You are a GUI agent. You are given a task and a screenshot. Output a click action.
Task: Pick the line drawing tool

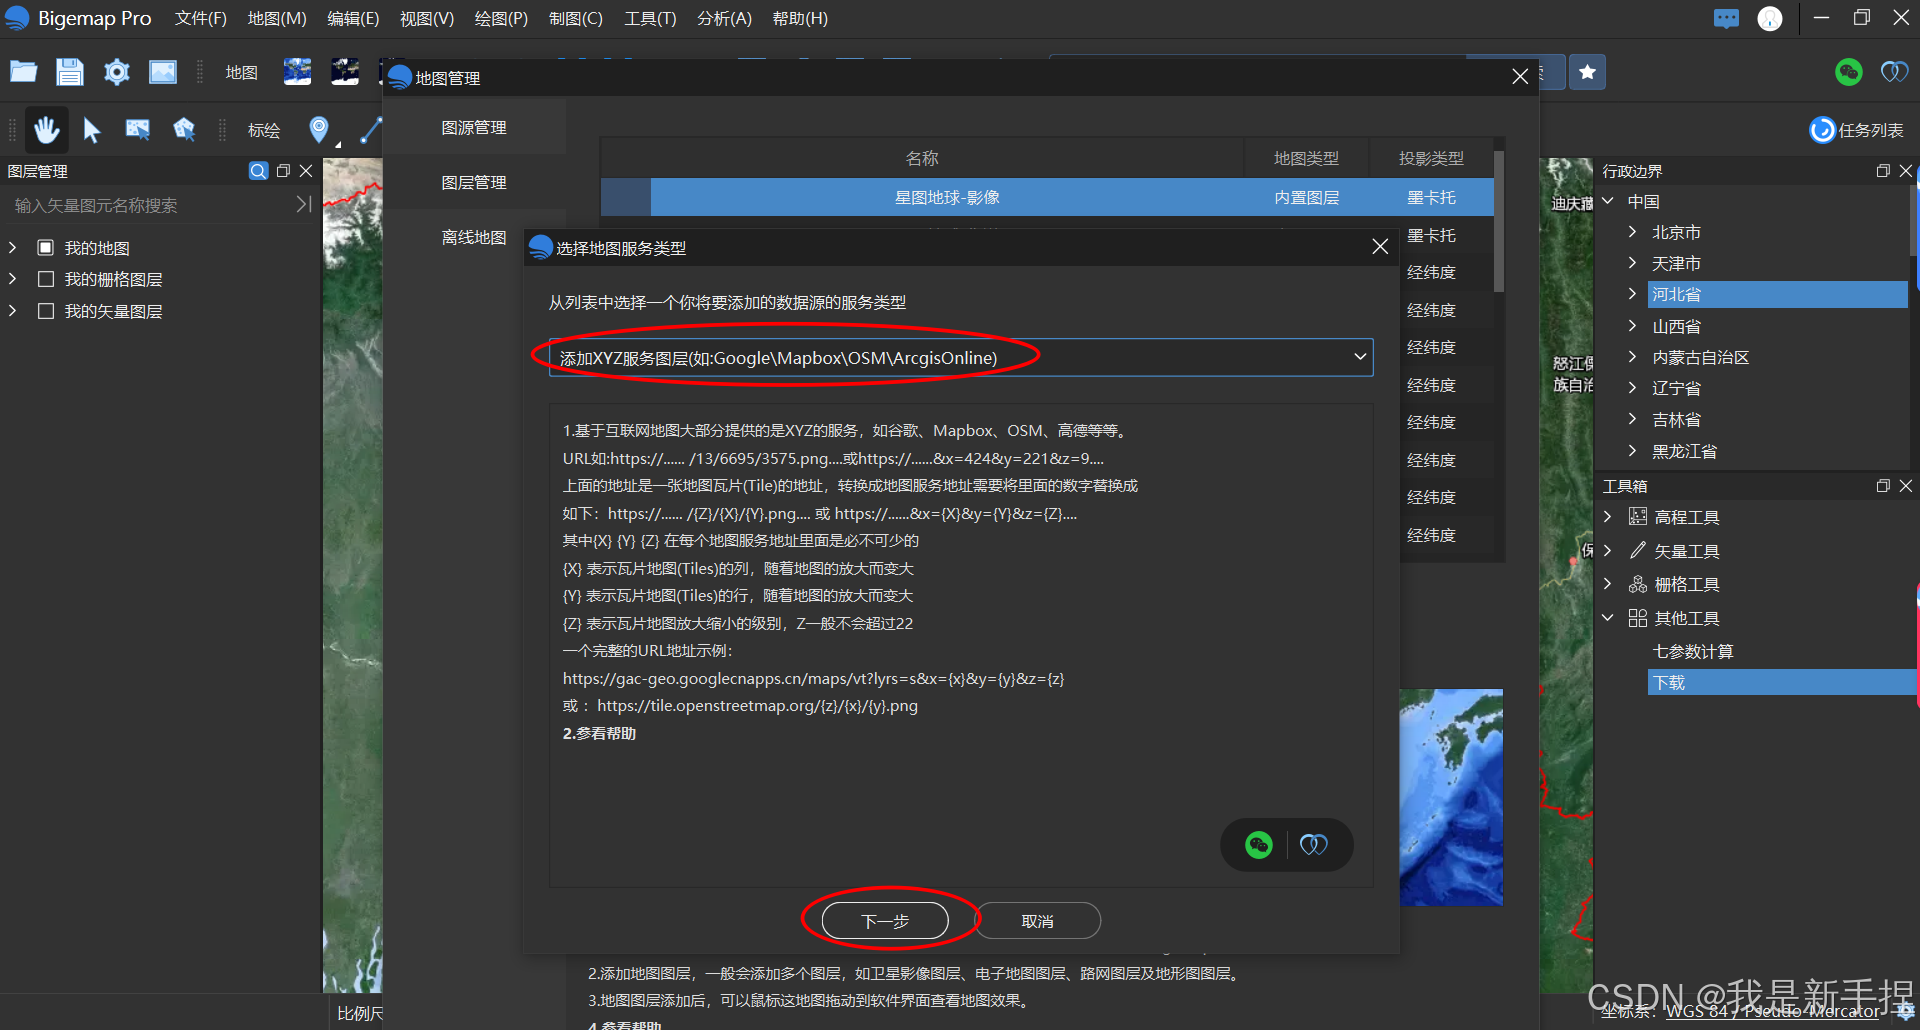point(371,129)
